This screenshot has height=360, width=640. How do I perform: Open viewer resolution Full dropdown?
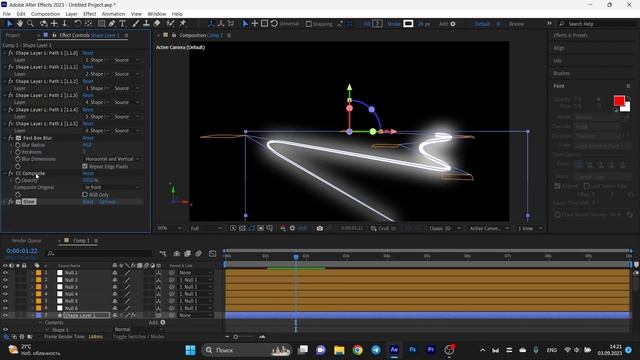pos(207,228)
